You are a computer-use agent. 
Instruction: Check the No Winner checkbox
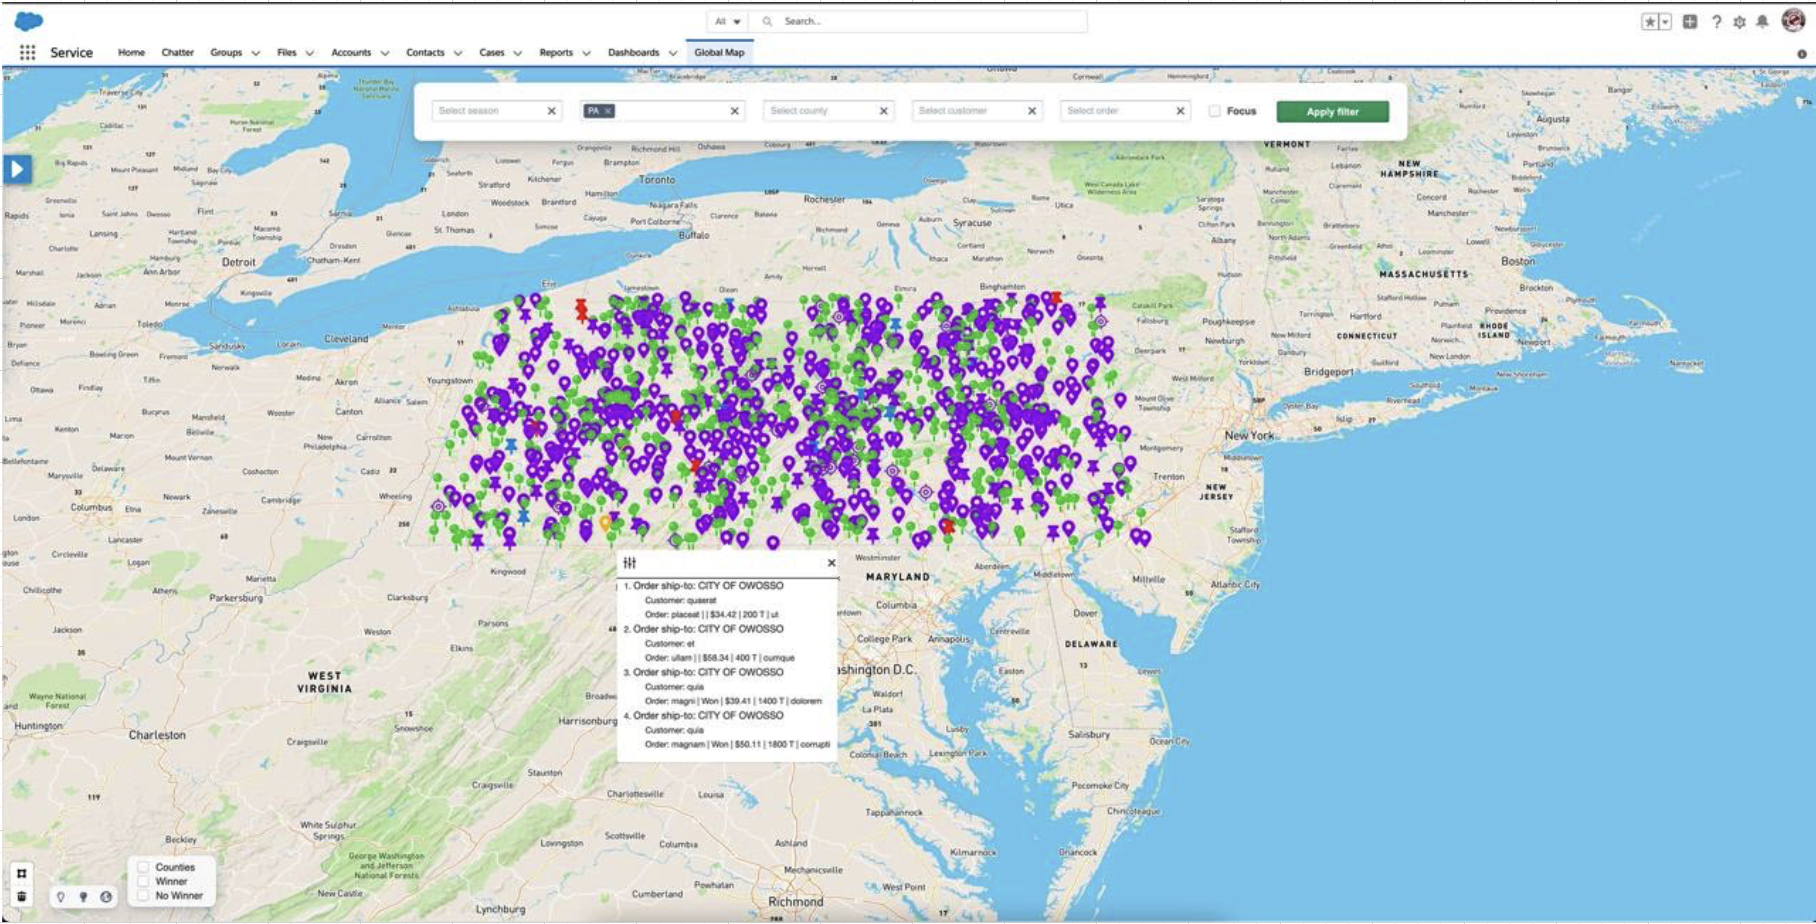[x=143, y=895]
